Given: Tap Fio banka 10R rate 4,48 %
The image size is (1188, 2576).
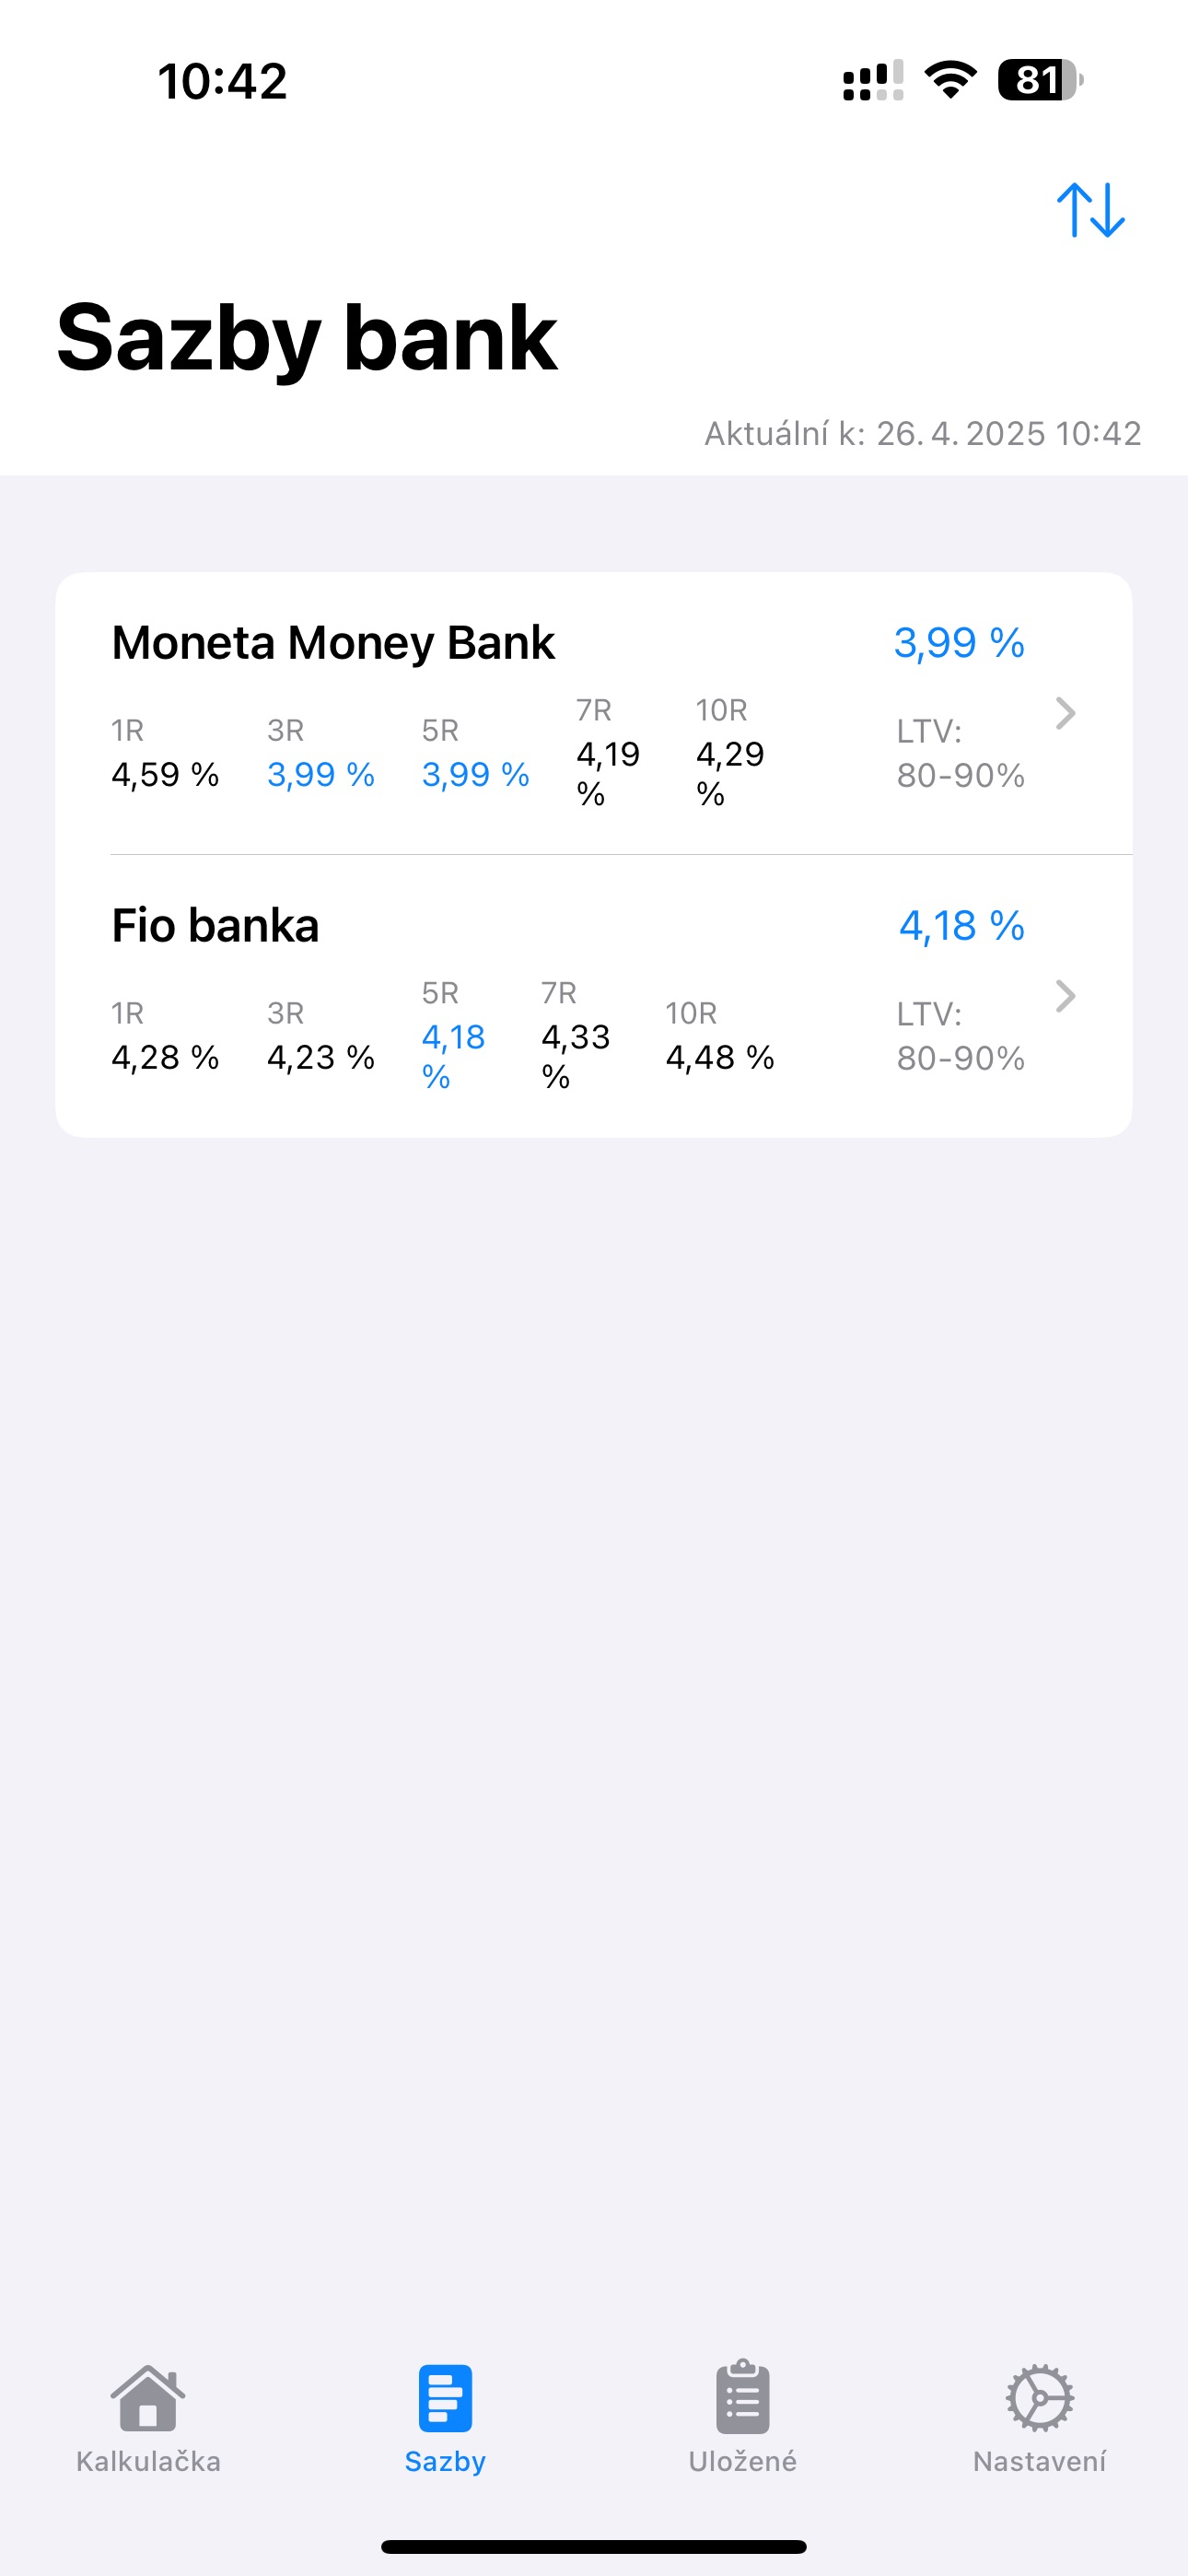Looking at the screenshot, I should [x=720, y=1057].
